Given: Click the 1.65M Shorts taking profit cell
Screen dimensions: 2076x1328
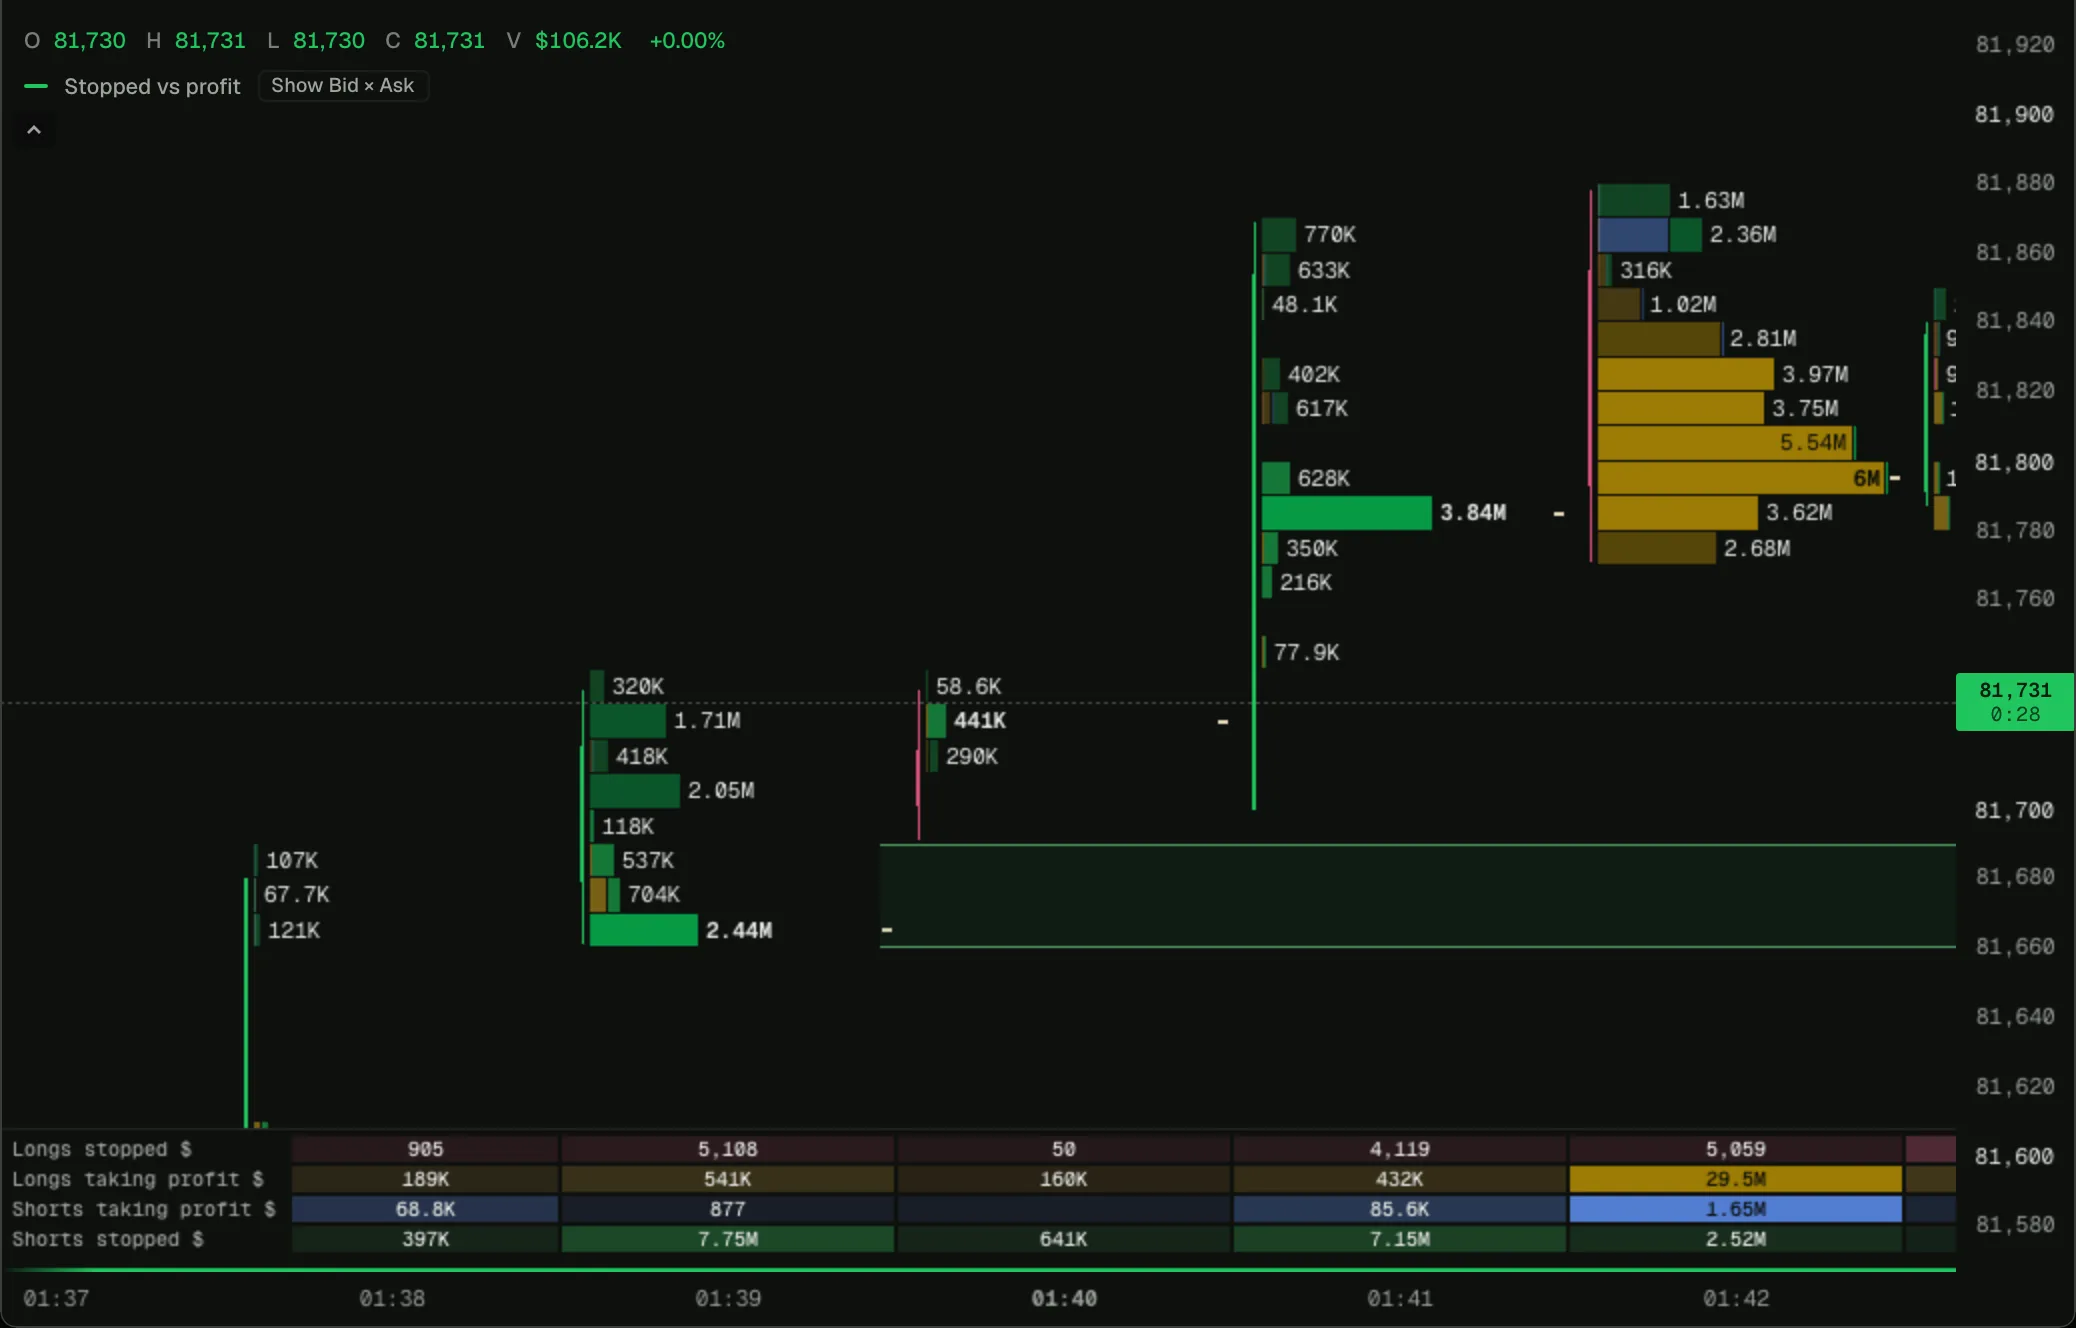Looking at the screenshot, I should click(x=1735, y=1209).
